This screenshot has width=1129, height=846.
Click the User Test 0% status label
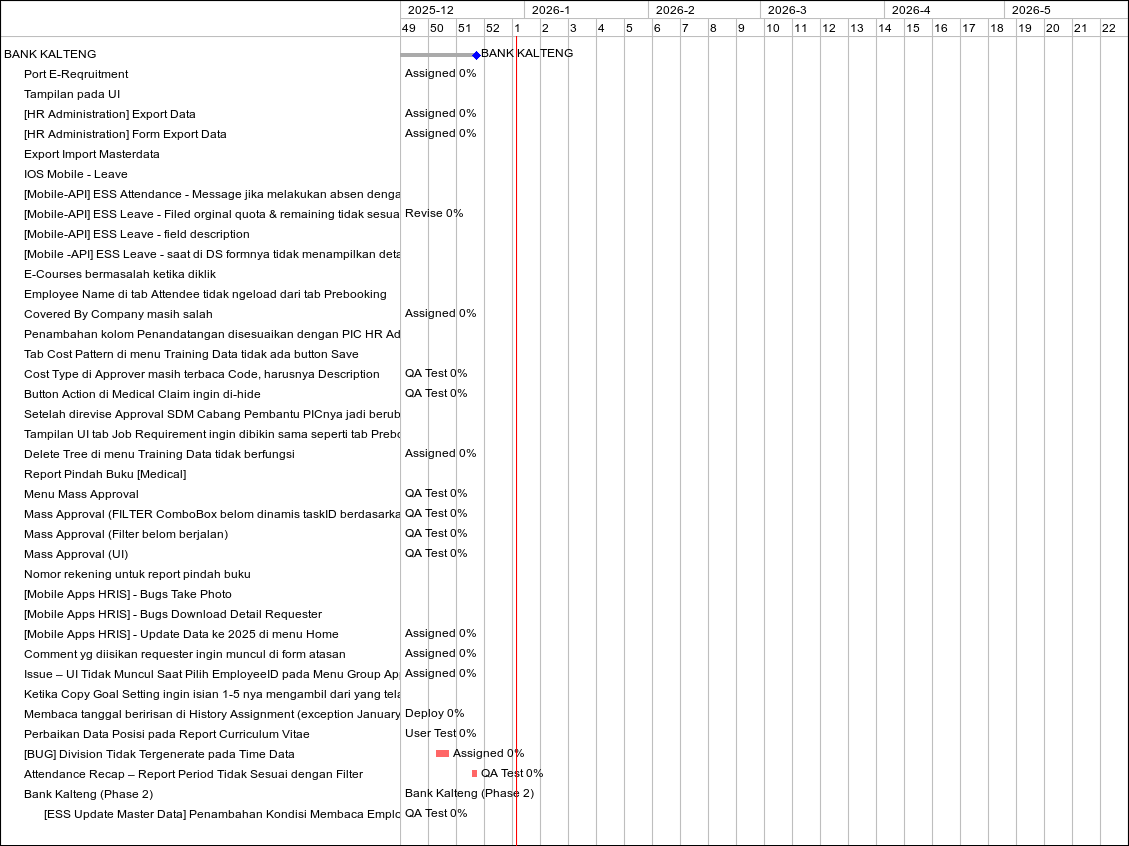[x=440, y=733]
